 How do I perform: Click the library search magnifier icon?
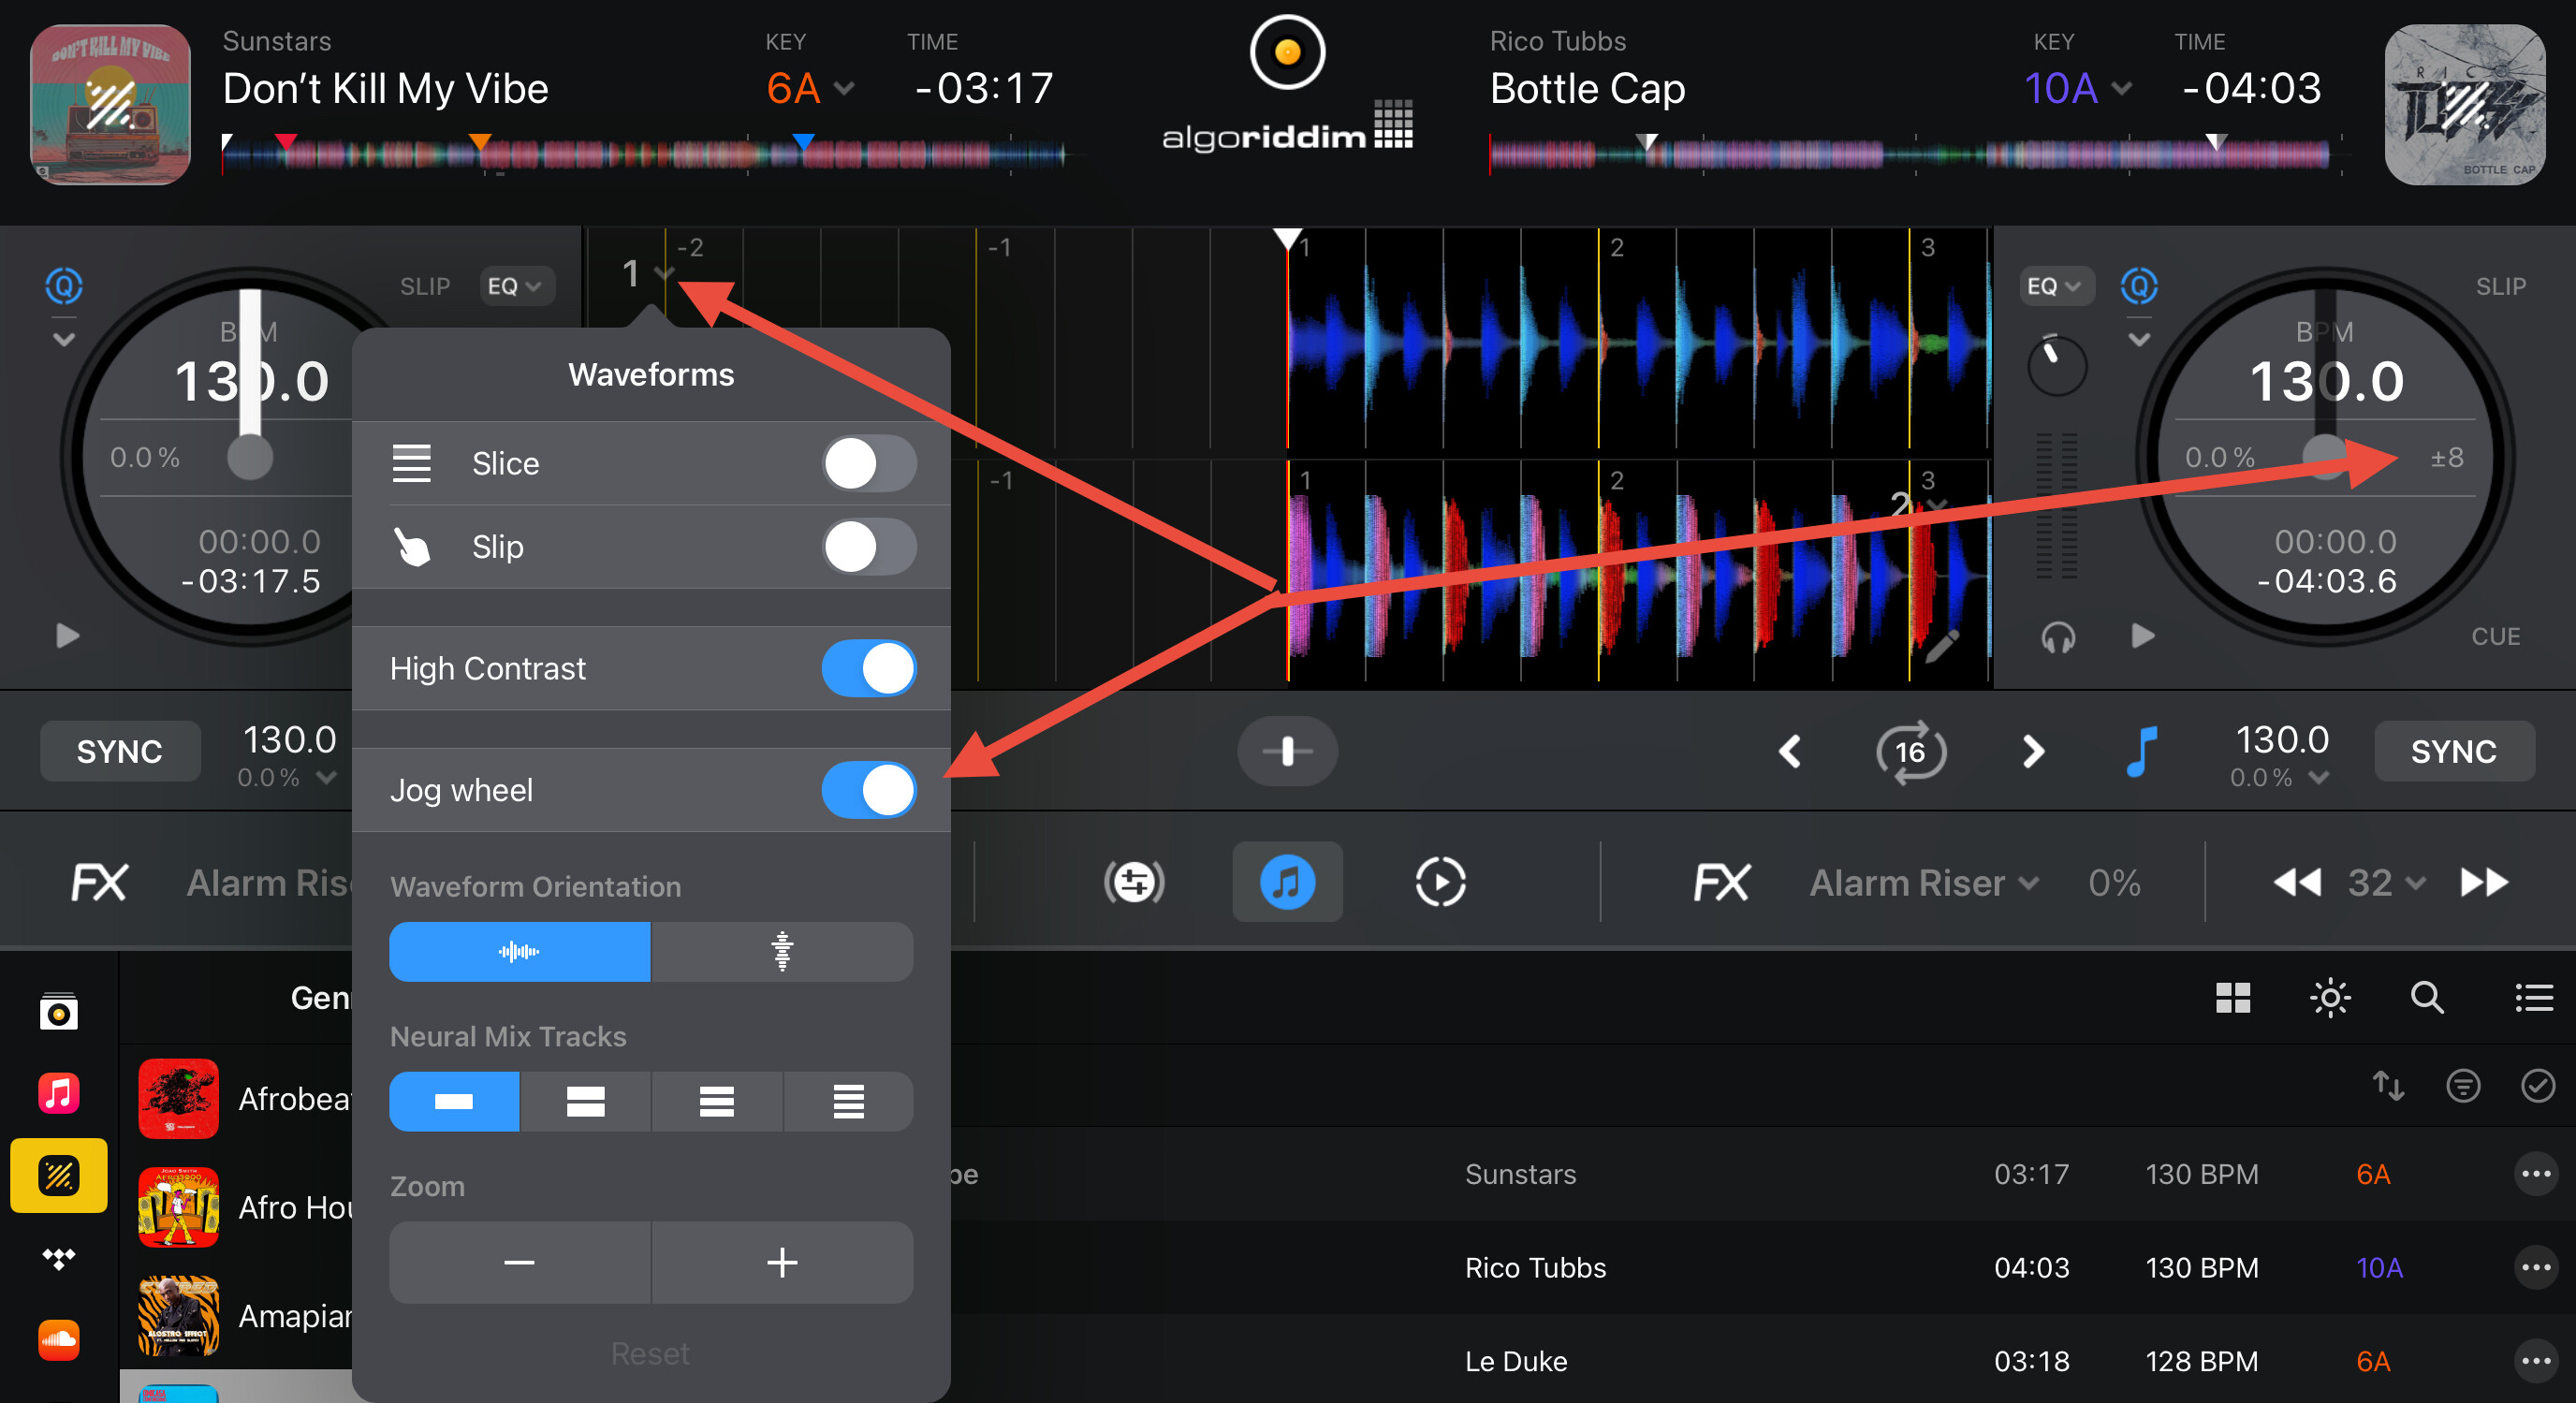(2426, 997)
